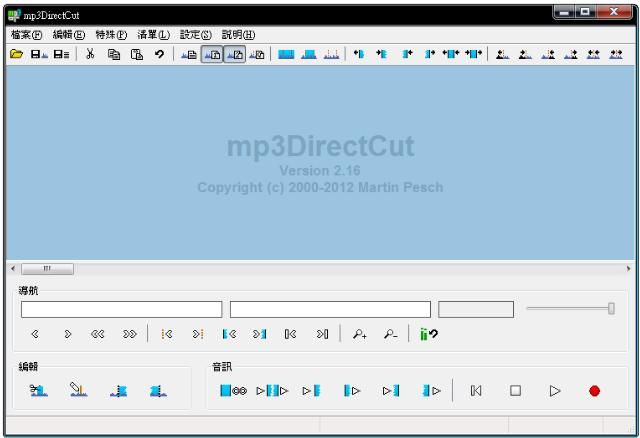Open the 檔案 menu

coord(28,34)
